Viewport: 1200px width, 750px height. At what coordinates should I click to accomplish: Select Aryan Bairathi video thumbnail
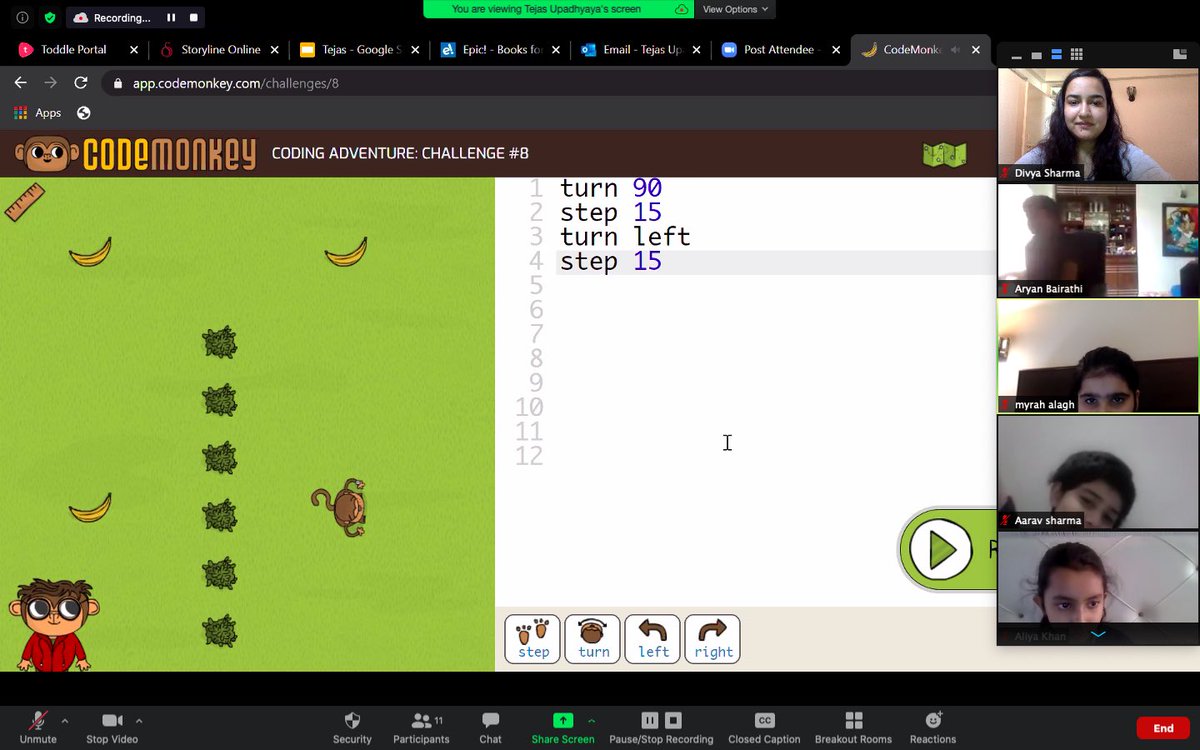[1098, 240]
